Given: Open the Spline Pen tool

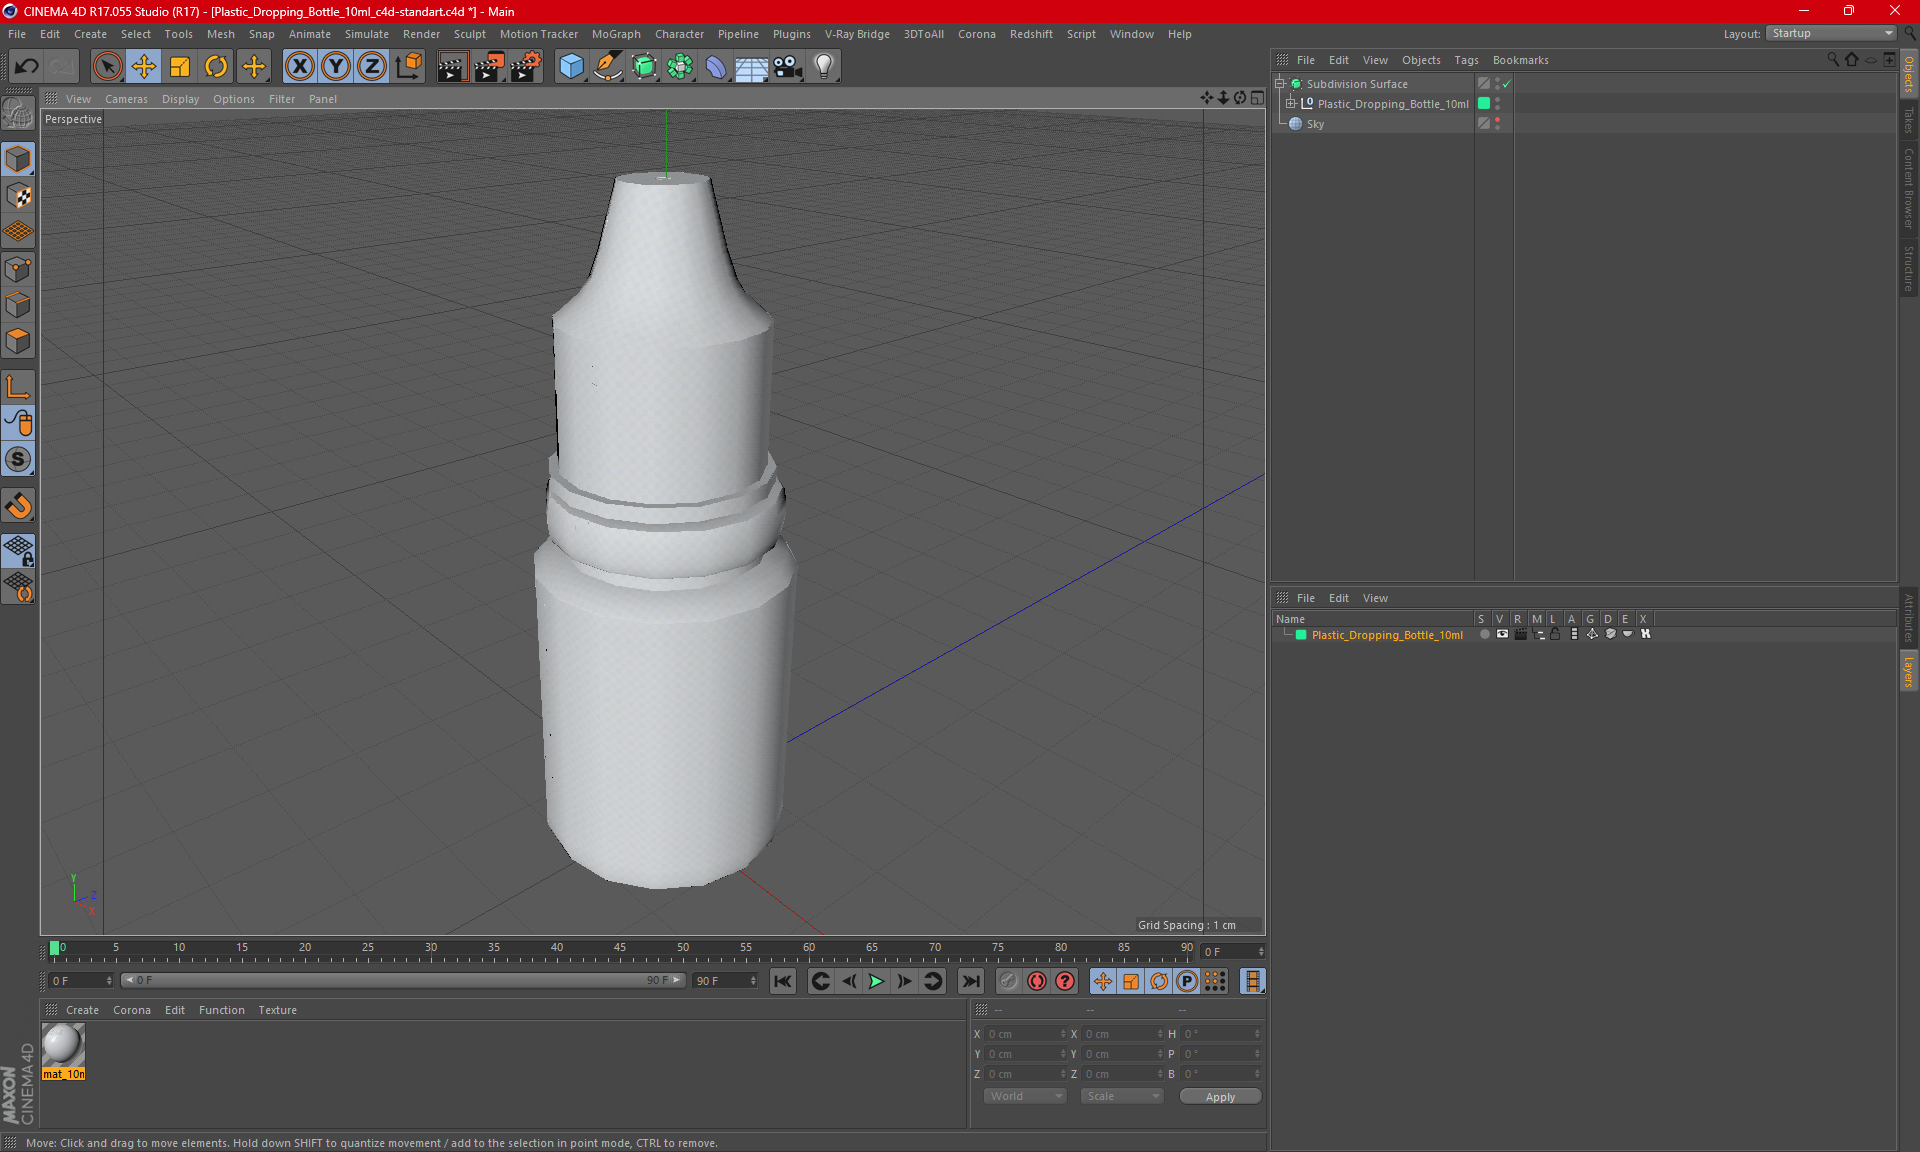Looking at the screenshot, I should pyautogui.click(x=607, y=66).
